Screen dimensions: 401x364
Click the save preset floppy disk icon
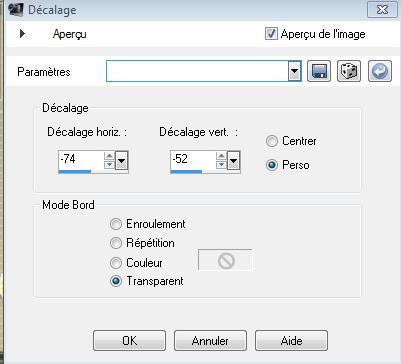(x=319, y=71)
